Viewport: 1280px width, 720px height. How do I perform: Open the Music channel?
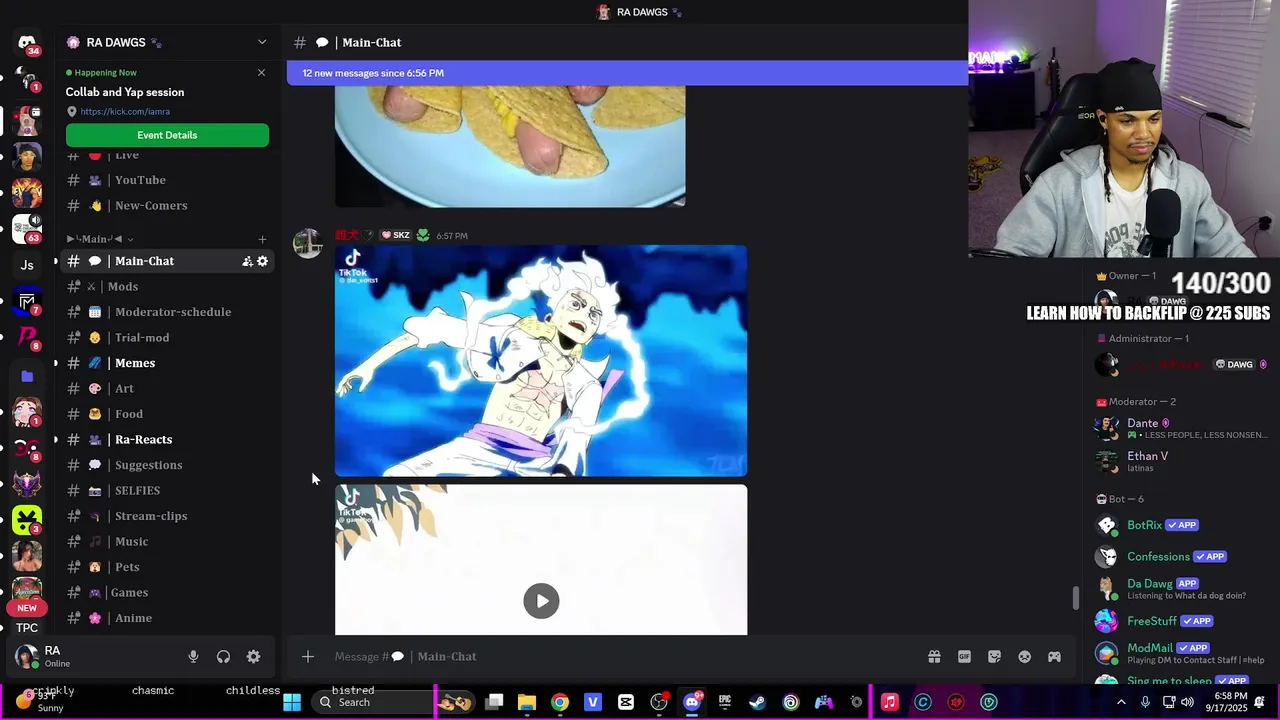tap(166, 542)
